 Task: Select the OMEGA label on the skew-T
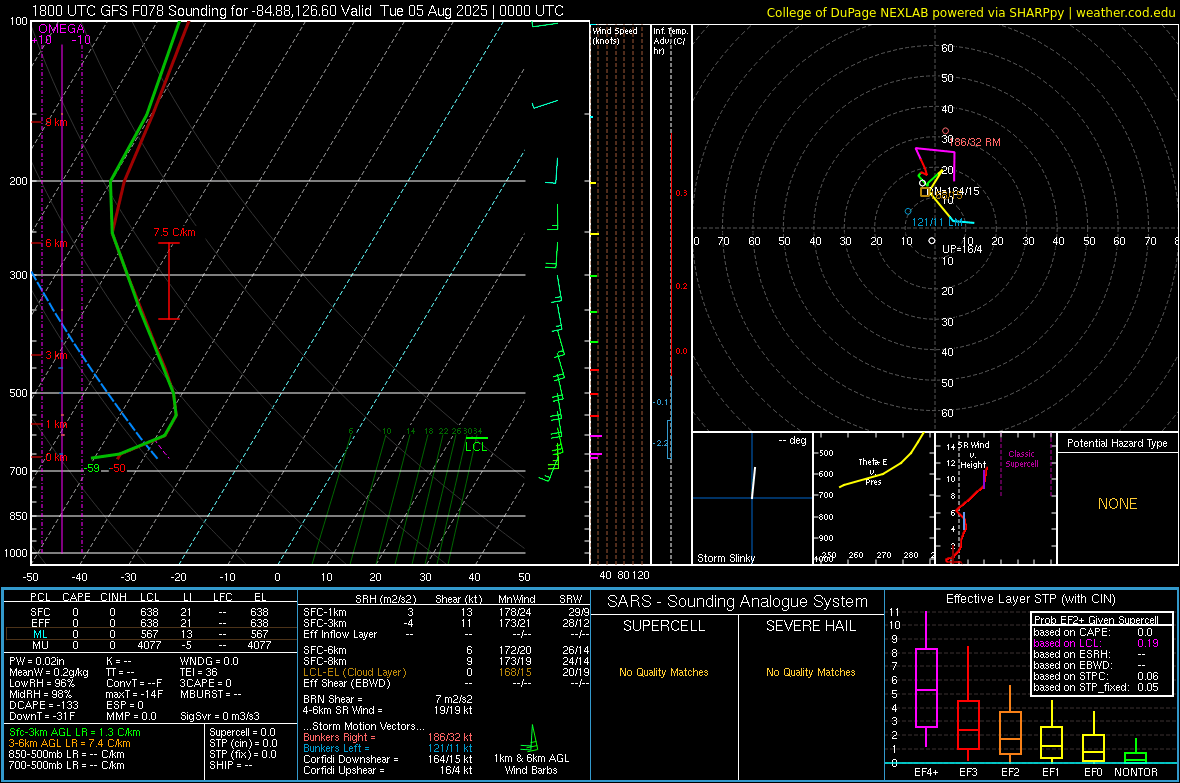[62, 29]
